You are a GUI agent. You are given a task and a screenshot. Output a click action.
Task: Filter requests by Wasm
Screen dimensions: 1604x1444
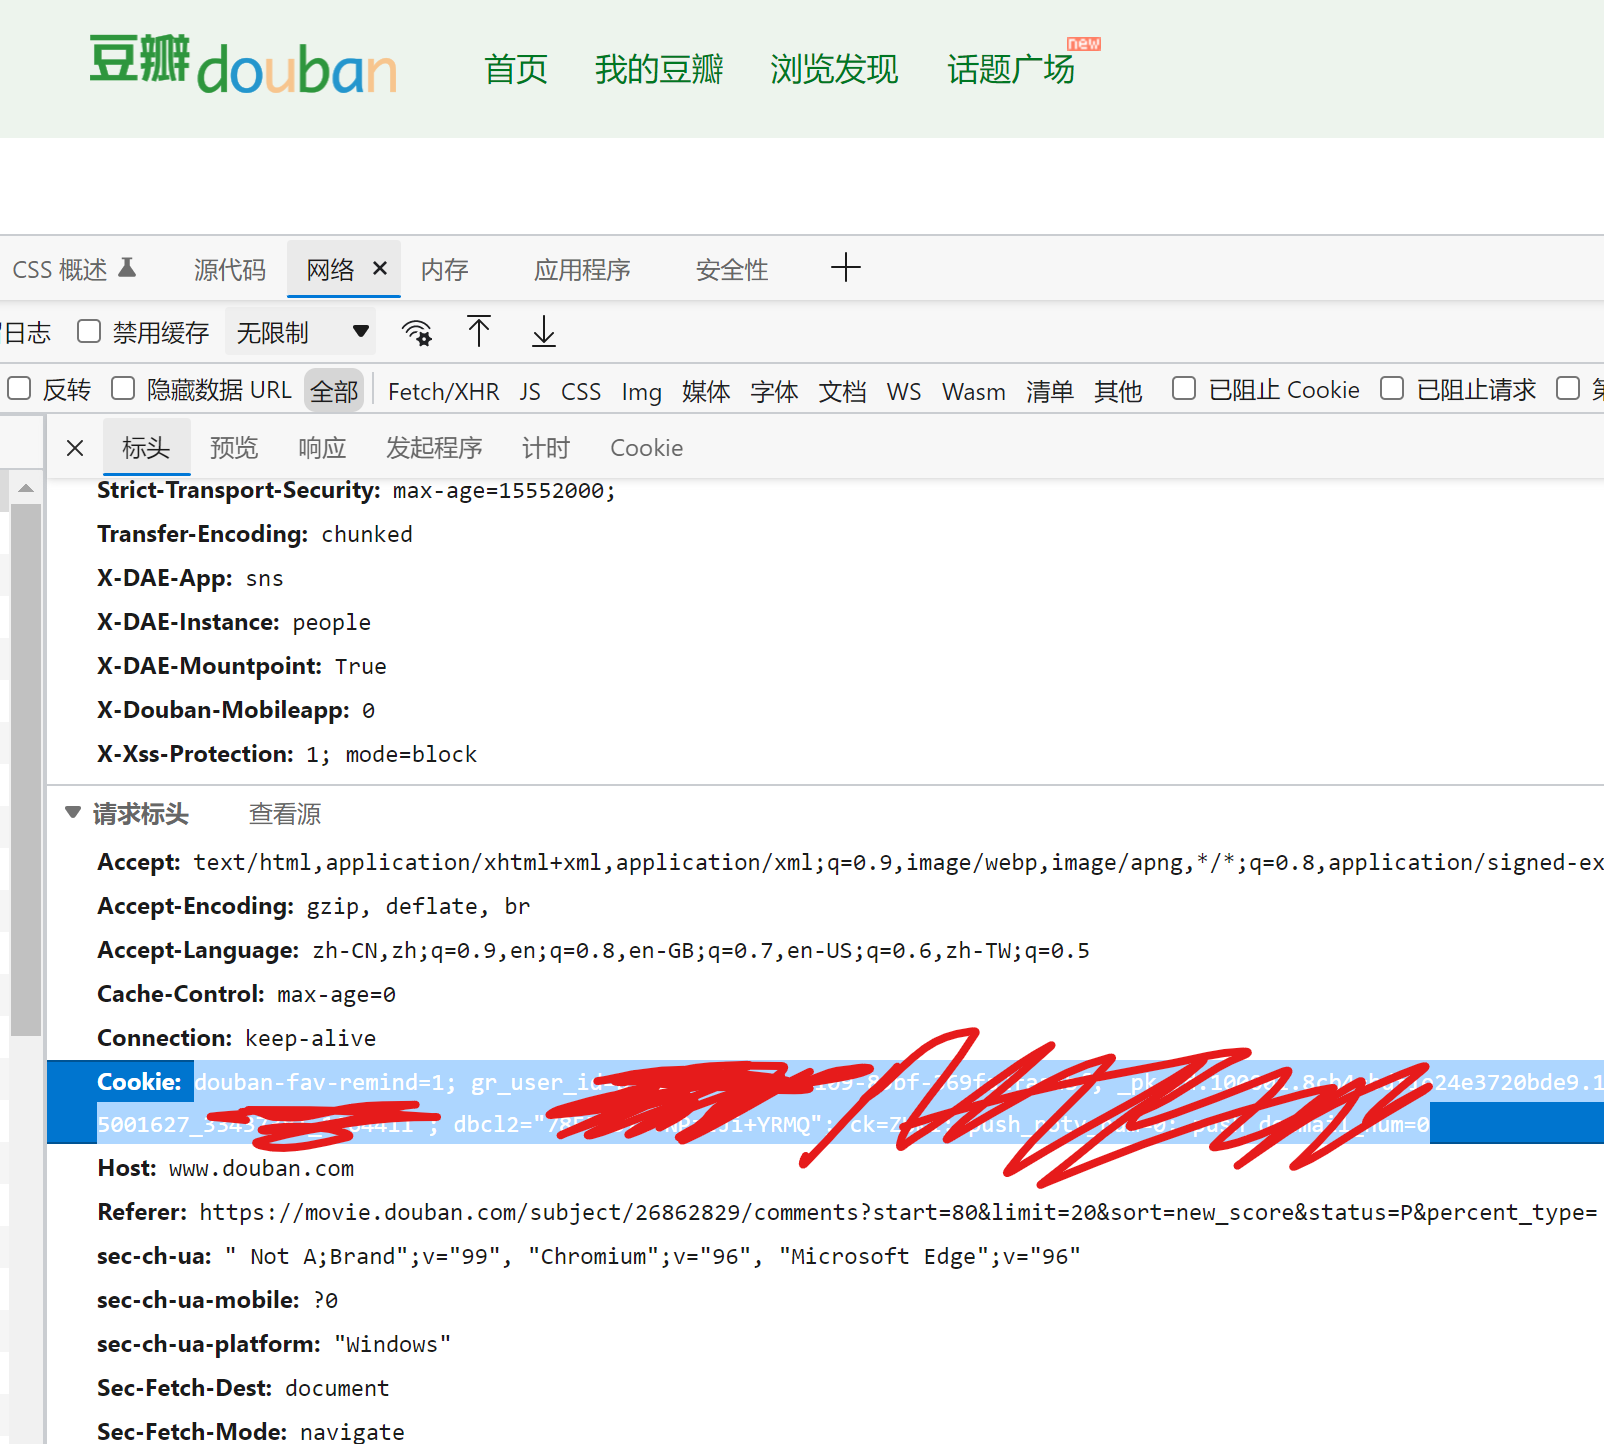[x=974, y=391]
